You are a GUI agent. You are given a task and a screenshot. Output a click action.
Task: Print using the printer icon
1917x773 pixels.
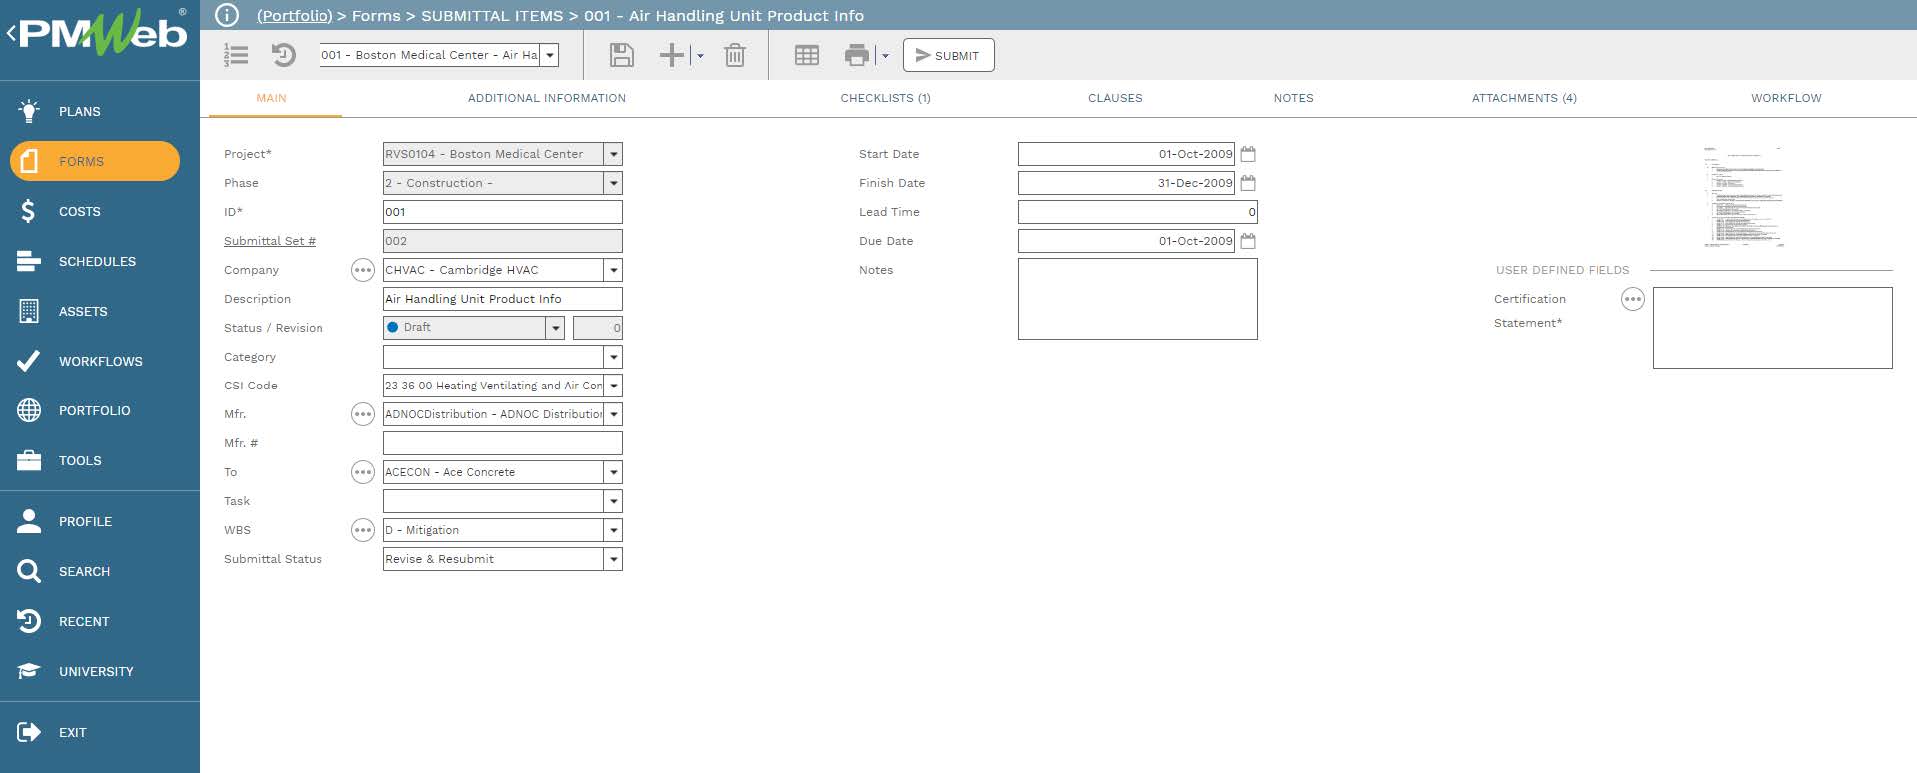(x=857, y=55)
